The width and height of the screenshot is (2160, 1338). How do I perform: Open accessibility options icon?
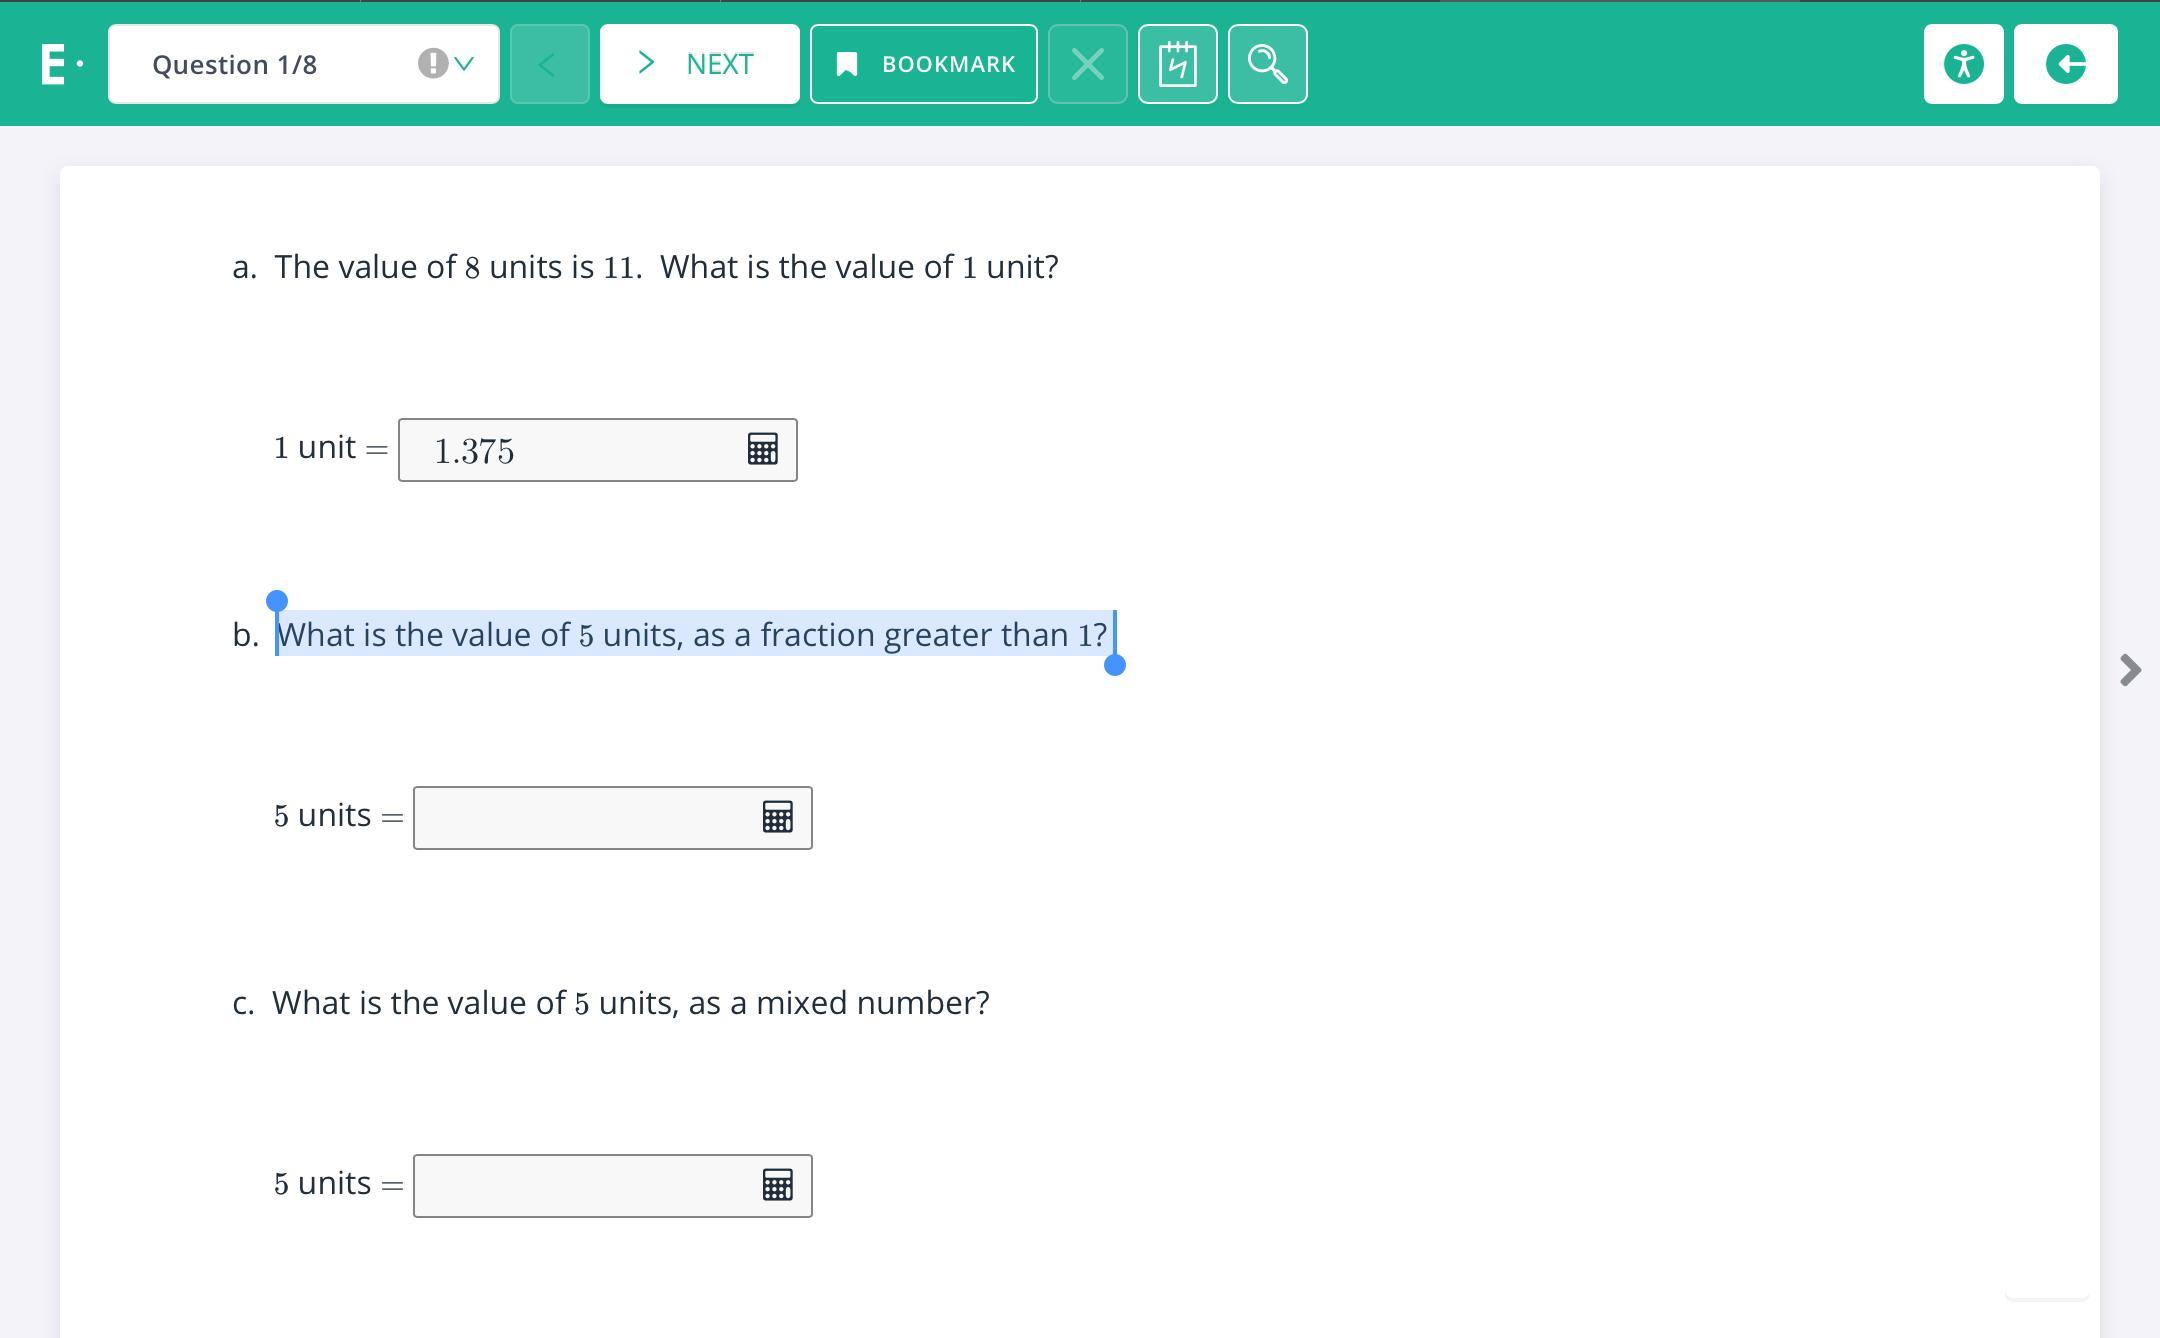point(1963,64)
